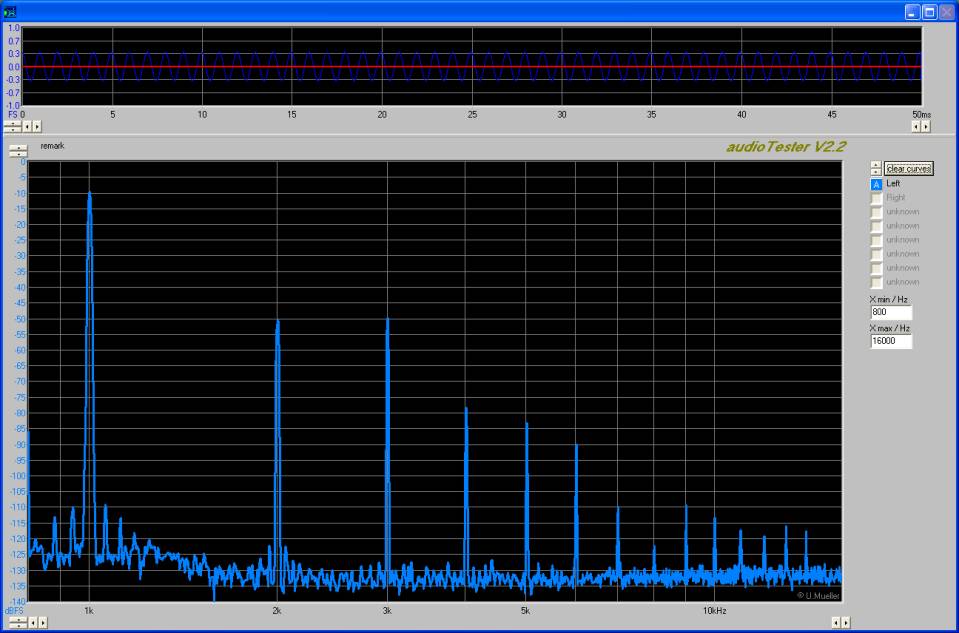The height and width of the screenshot is (633, 959).
Task: Click right arrow at spectrum bottom-right corner
Action: (x=847, y=622)
